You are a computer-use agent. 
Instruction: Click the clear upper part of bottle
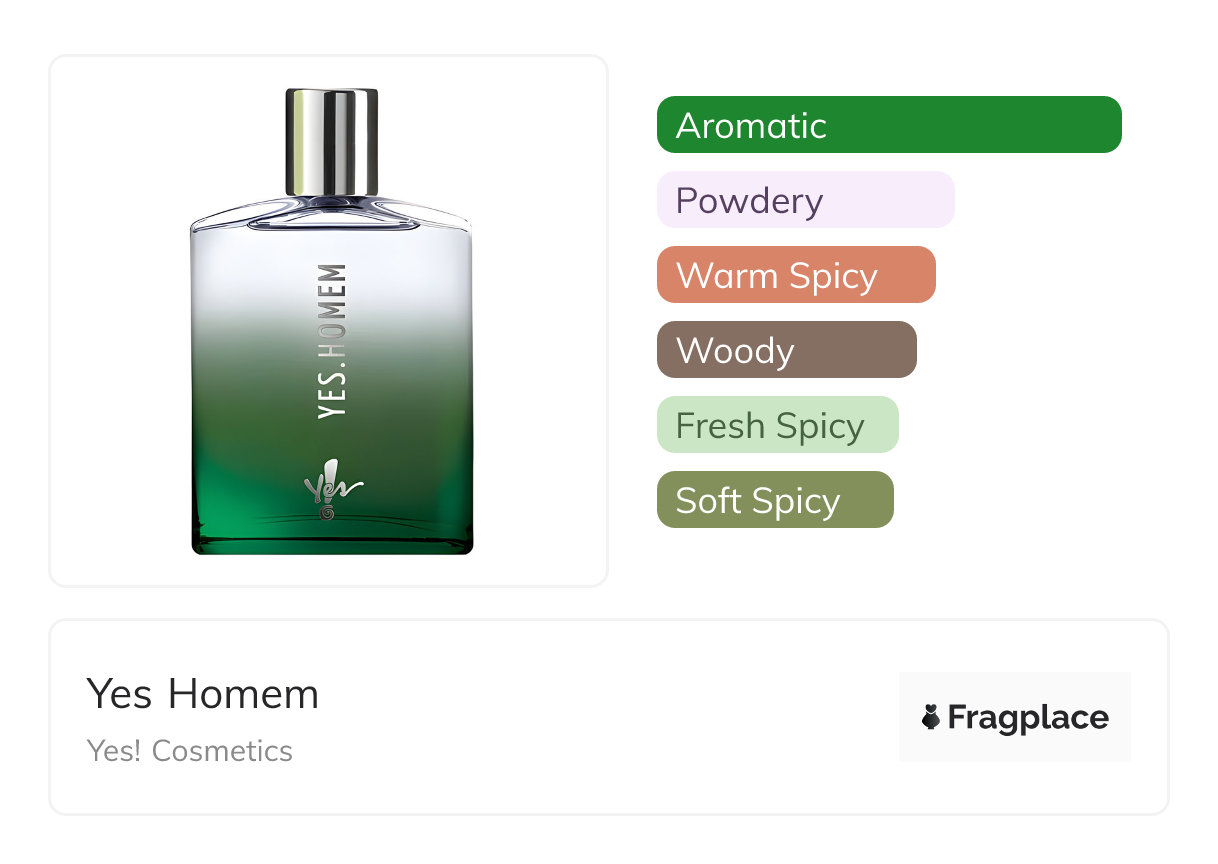332,260
